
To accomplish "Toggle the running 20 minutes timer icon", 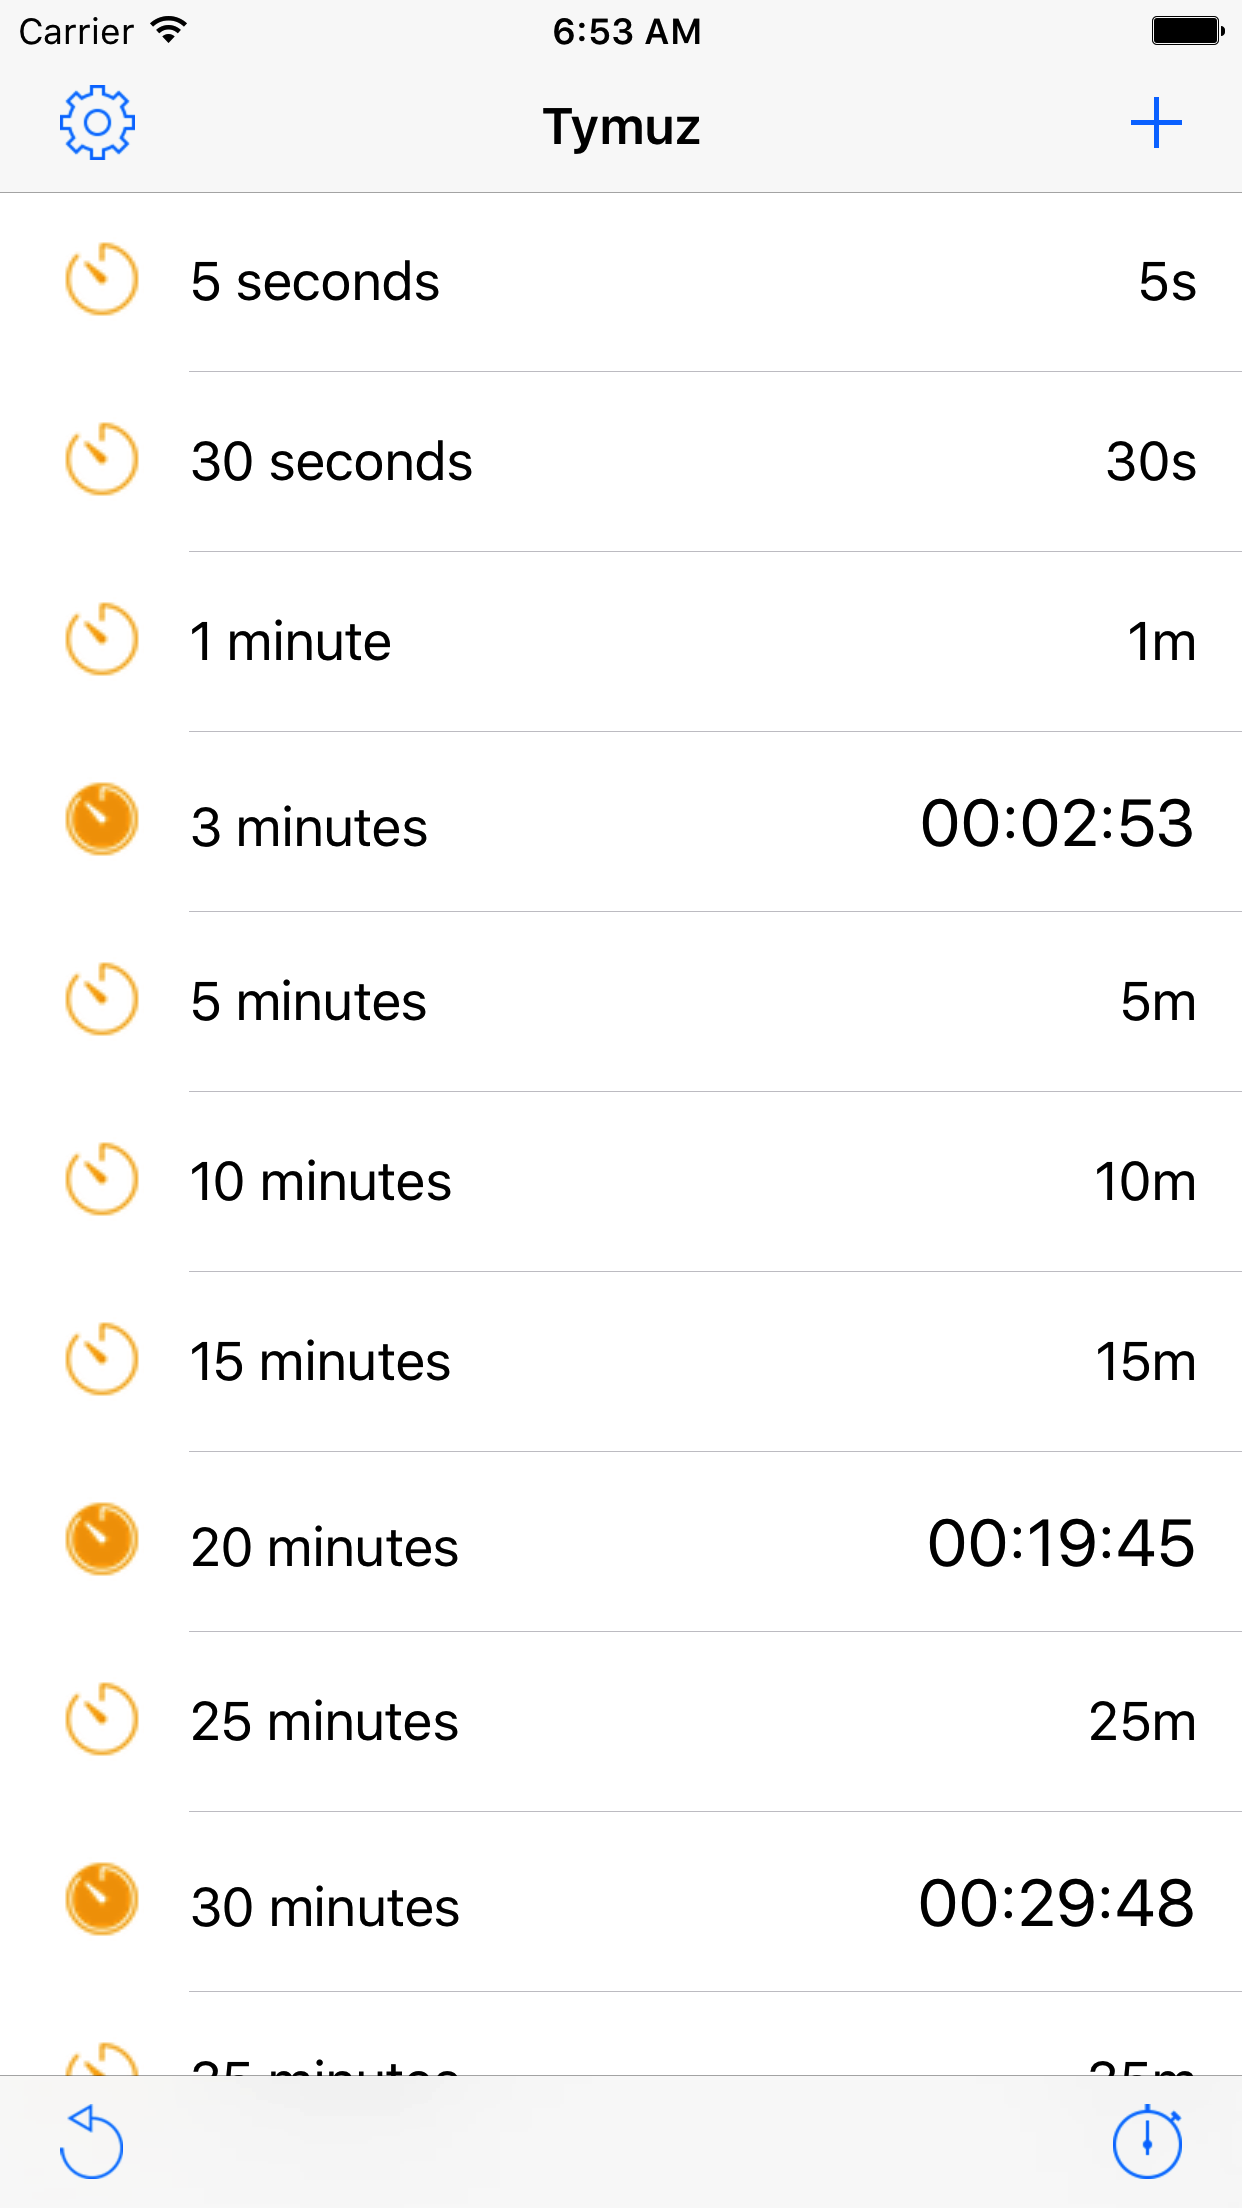I will pos(101,1539).
